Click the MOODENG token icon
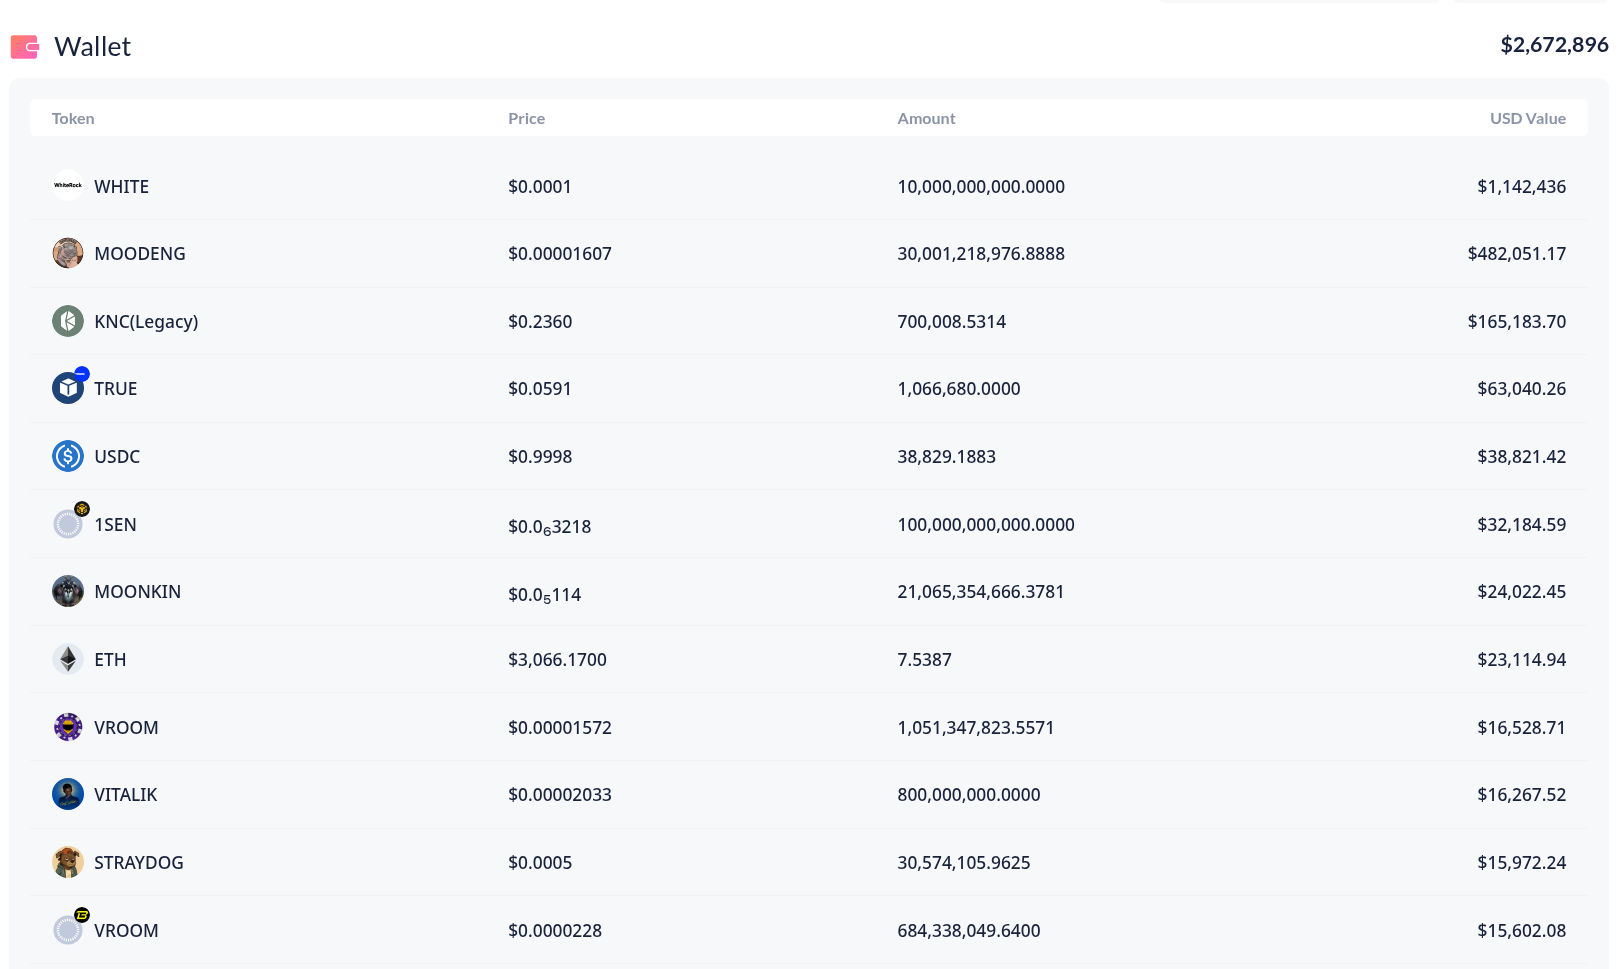The image size is (1620, 969). coord(67,253)
